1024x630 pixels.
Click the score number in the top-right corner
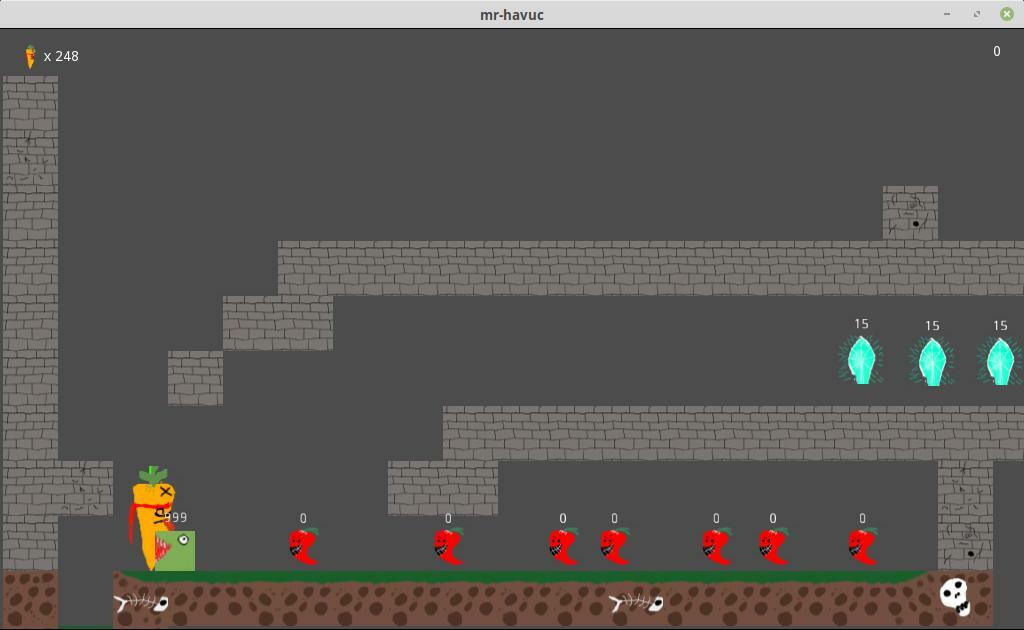tap(996, 52)
